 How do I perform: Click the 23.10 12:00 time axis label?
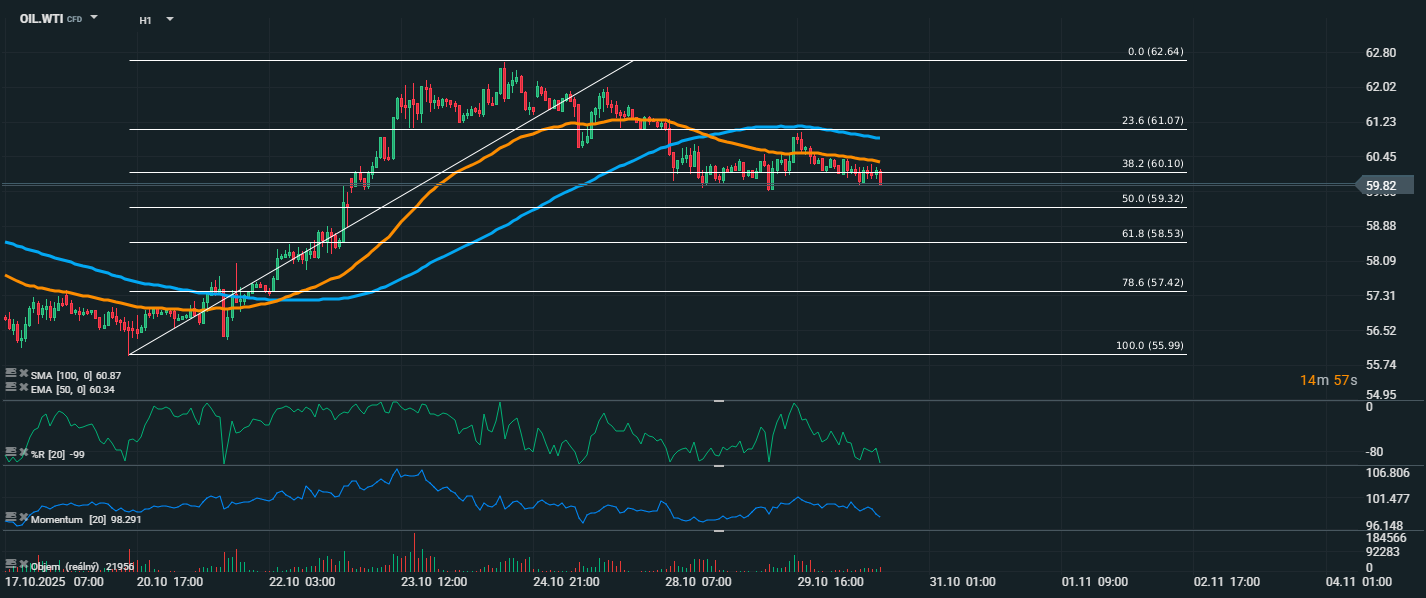(434, 581)
